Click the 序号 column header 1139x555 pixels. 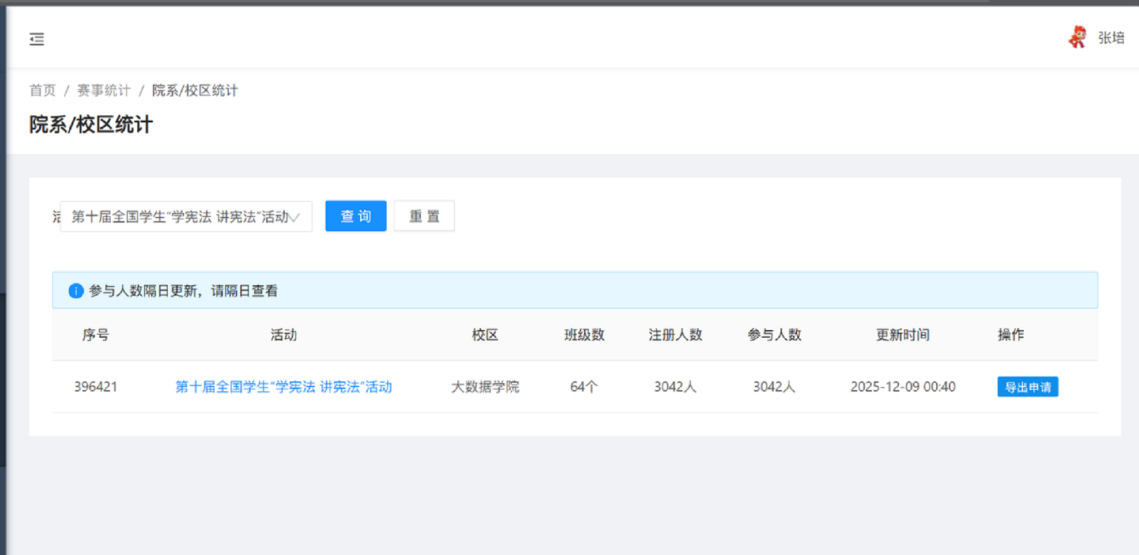point(96,335)
